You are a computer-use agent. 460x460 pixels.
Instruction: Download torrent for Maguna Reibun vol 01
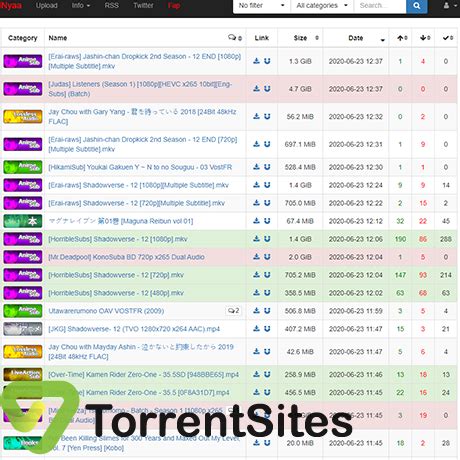[x=256, y=221]
